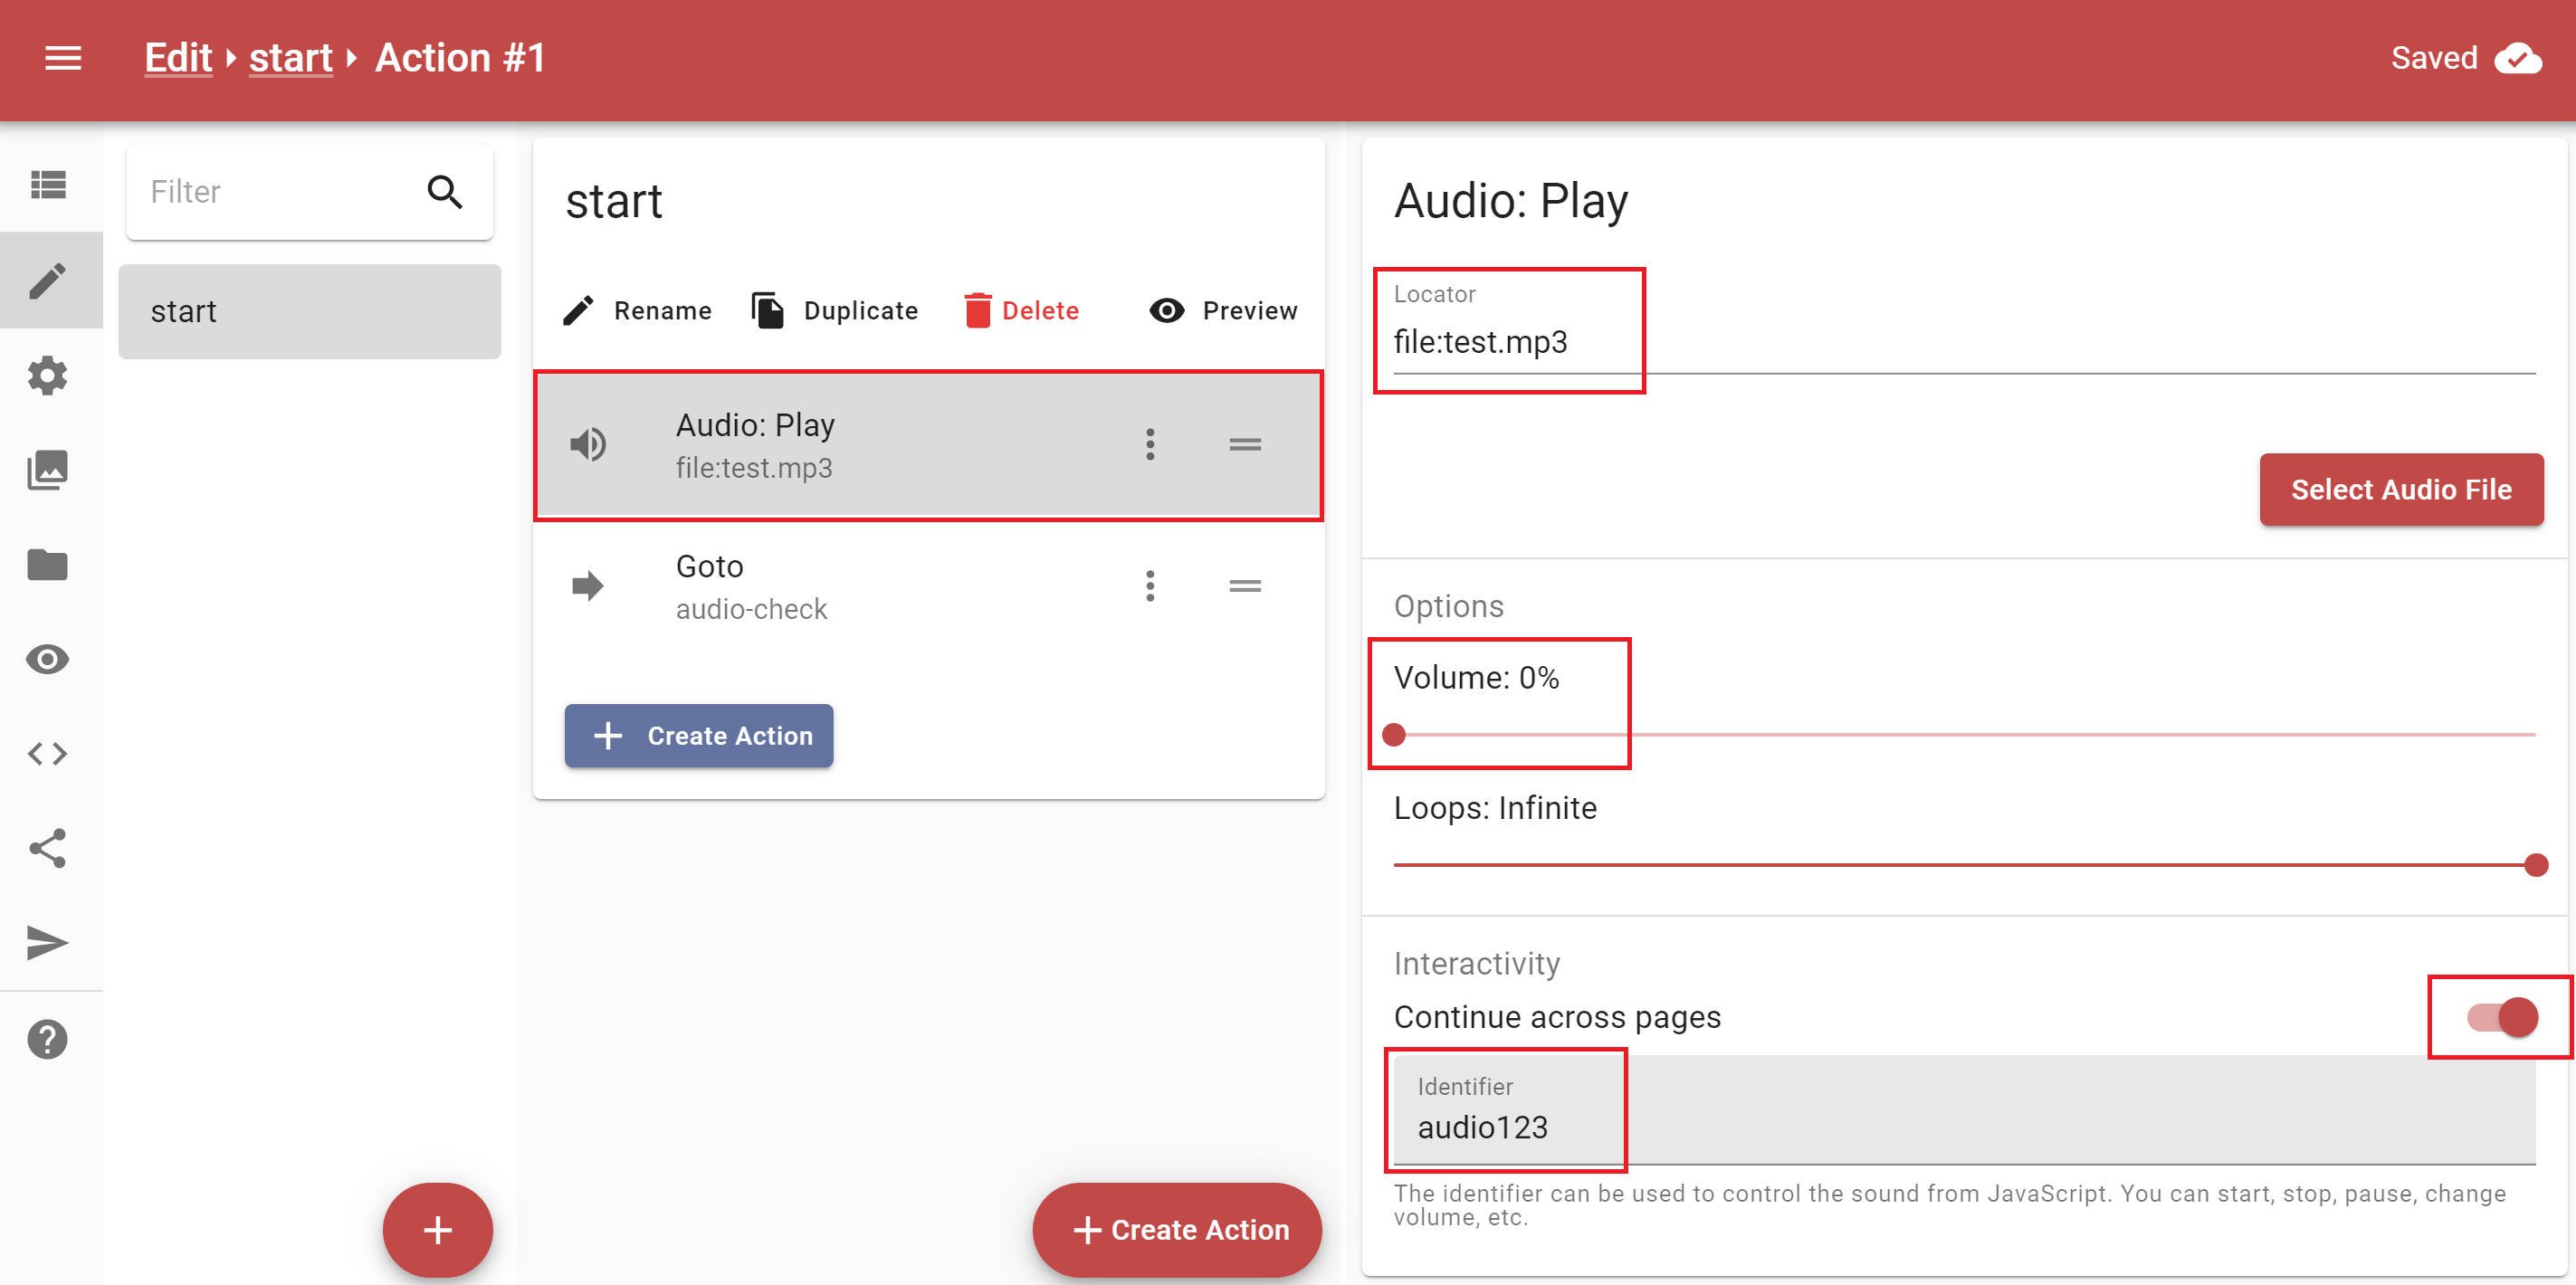Click the red floating Create Action button
The height and width of the screenshot is (1285, 2576).
click(1177, 1229)
